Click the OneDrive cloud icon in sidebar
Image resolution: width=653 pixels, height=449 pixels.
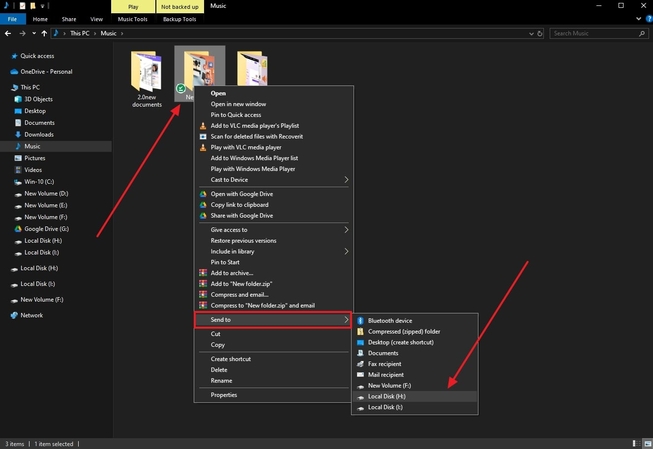[13, 71]
